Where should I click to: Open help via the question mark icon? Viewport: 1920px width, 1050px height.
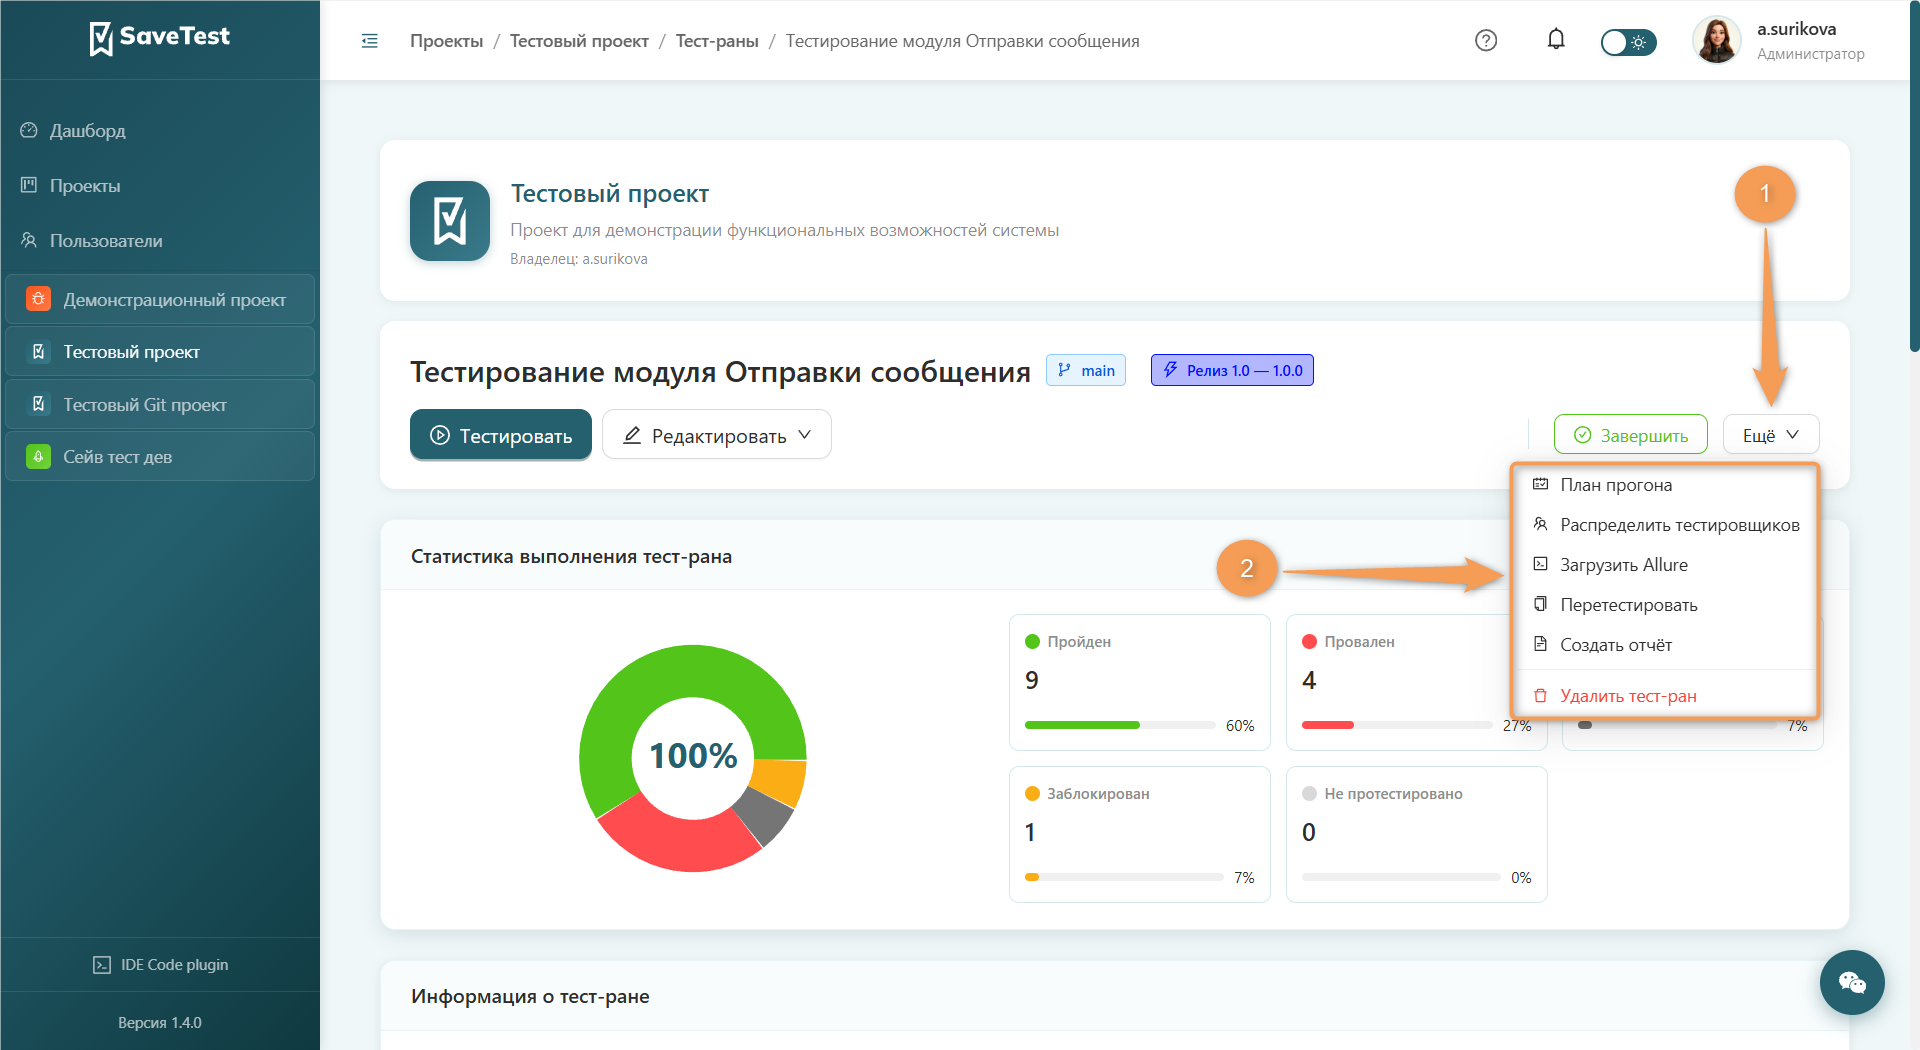(1486, 41)
